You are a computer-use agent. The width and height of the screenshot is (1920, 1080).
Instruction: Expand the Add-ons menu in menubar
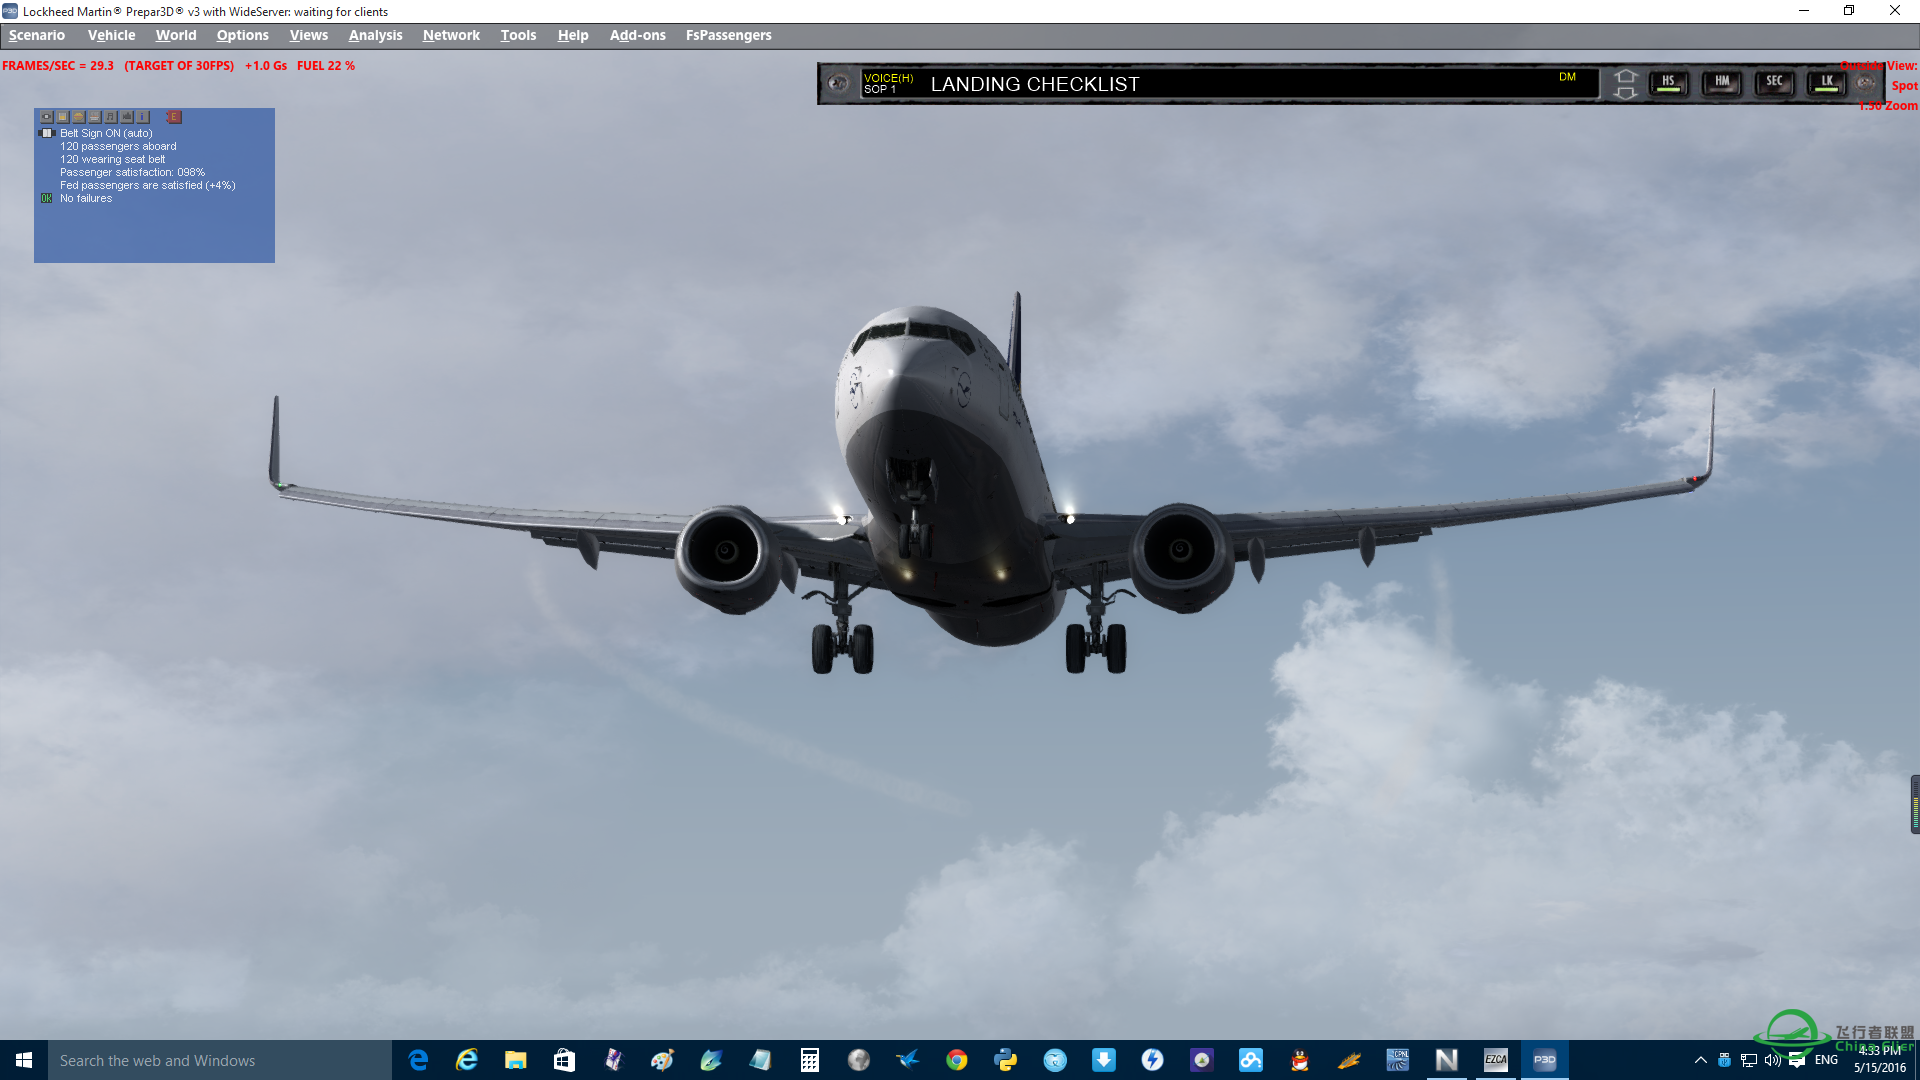tap(637, 34)
